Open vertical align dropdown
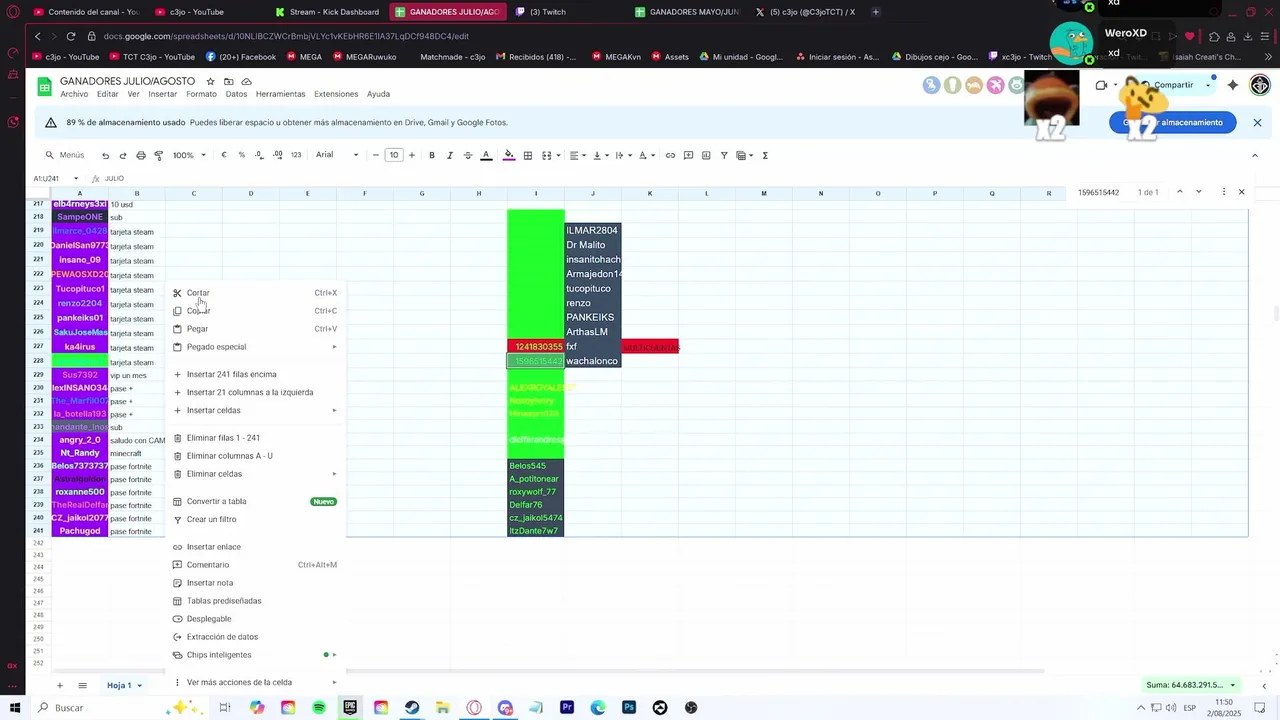Screen dimensions: 1280x720 click(600, 155)
